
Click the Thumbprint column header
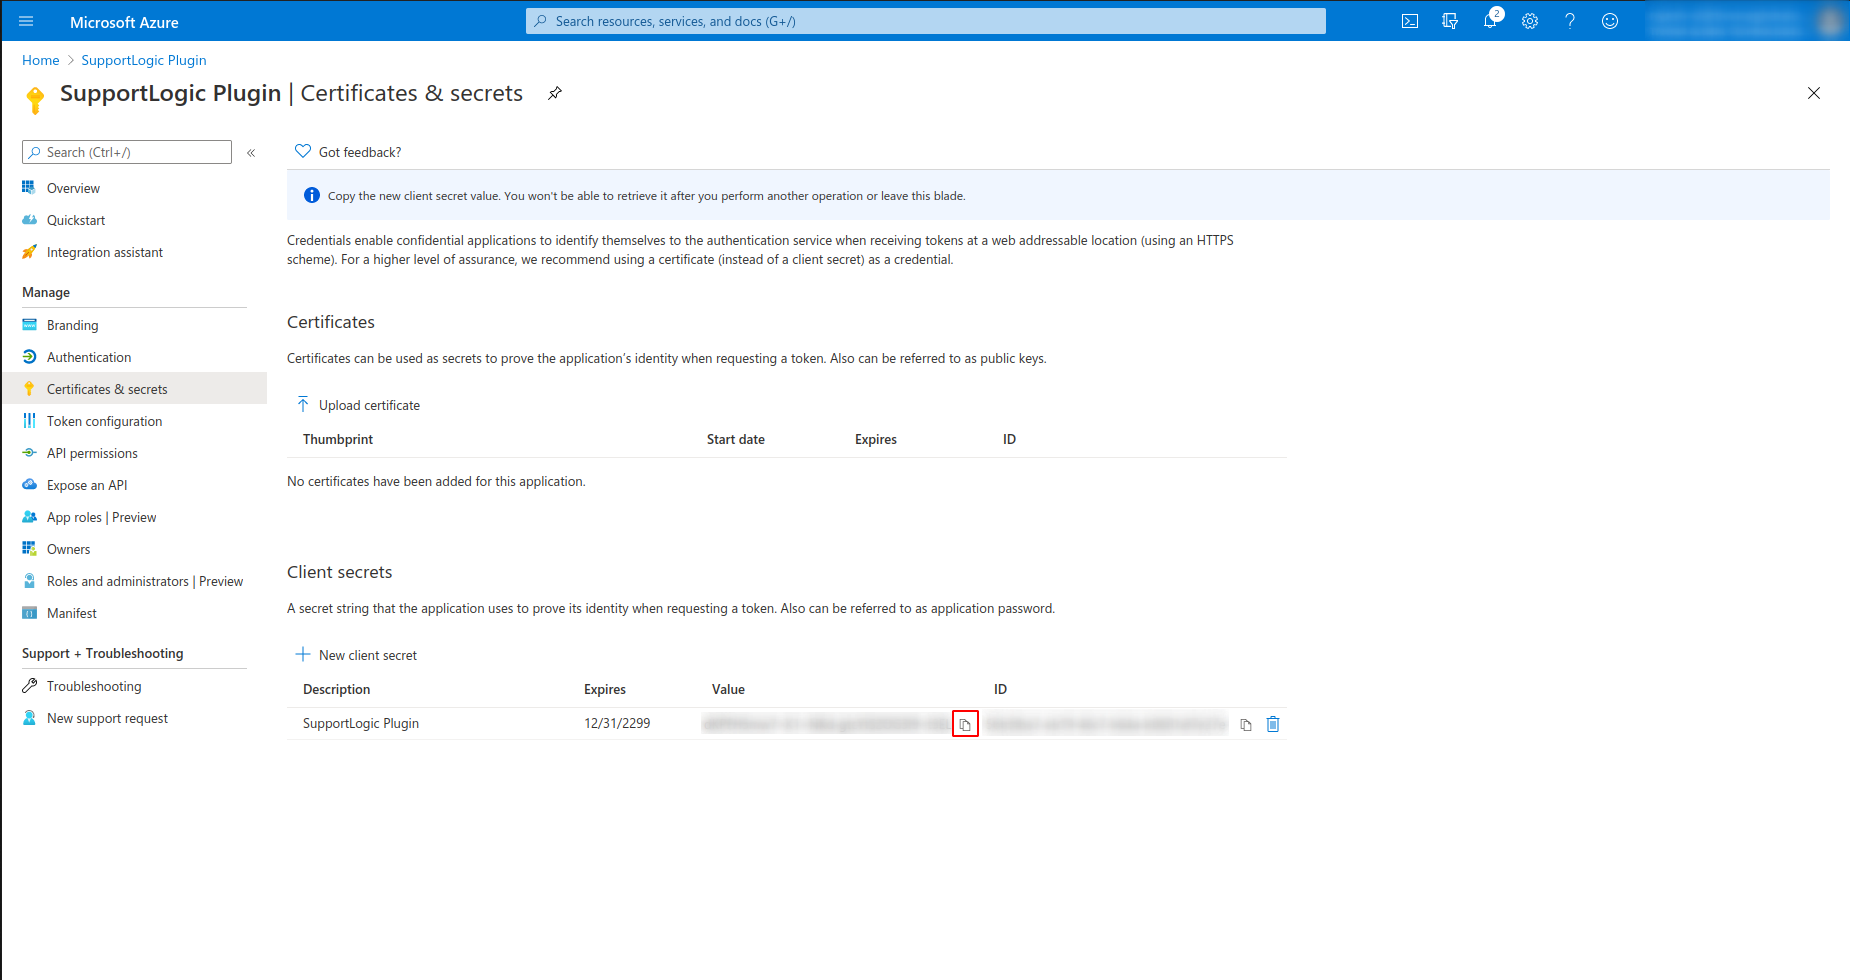click(x=338, y=439)
